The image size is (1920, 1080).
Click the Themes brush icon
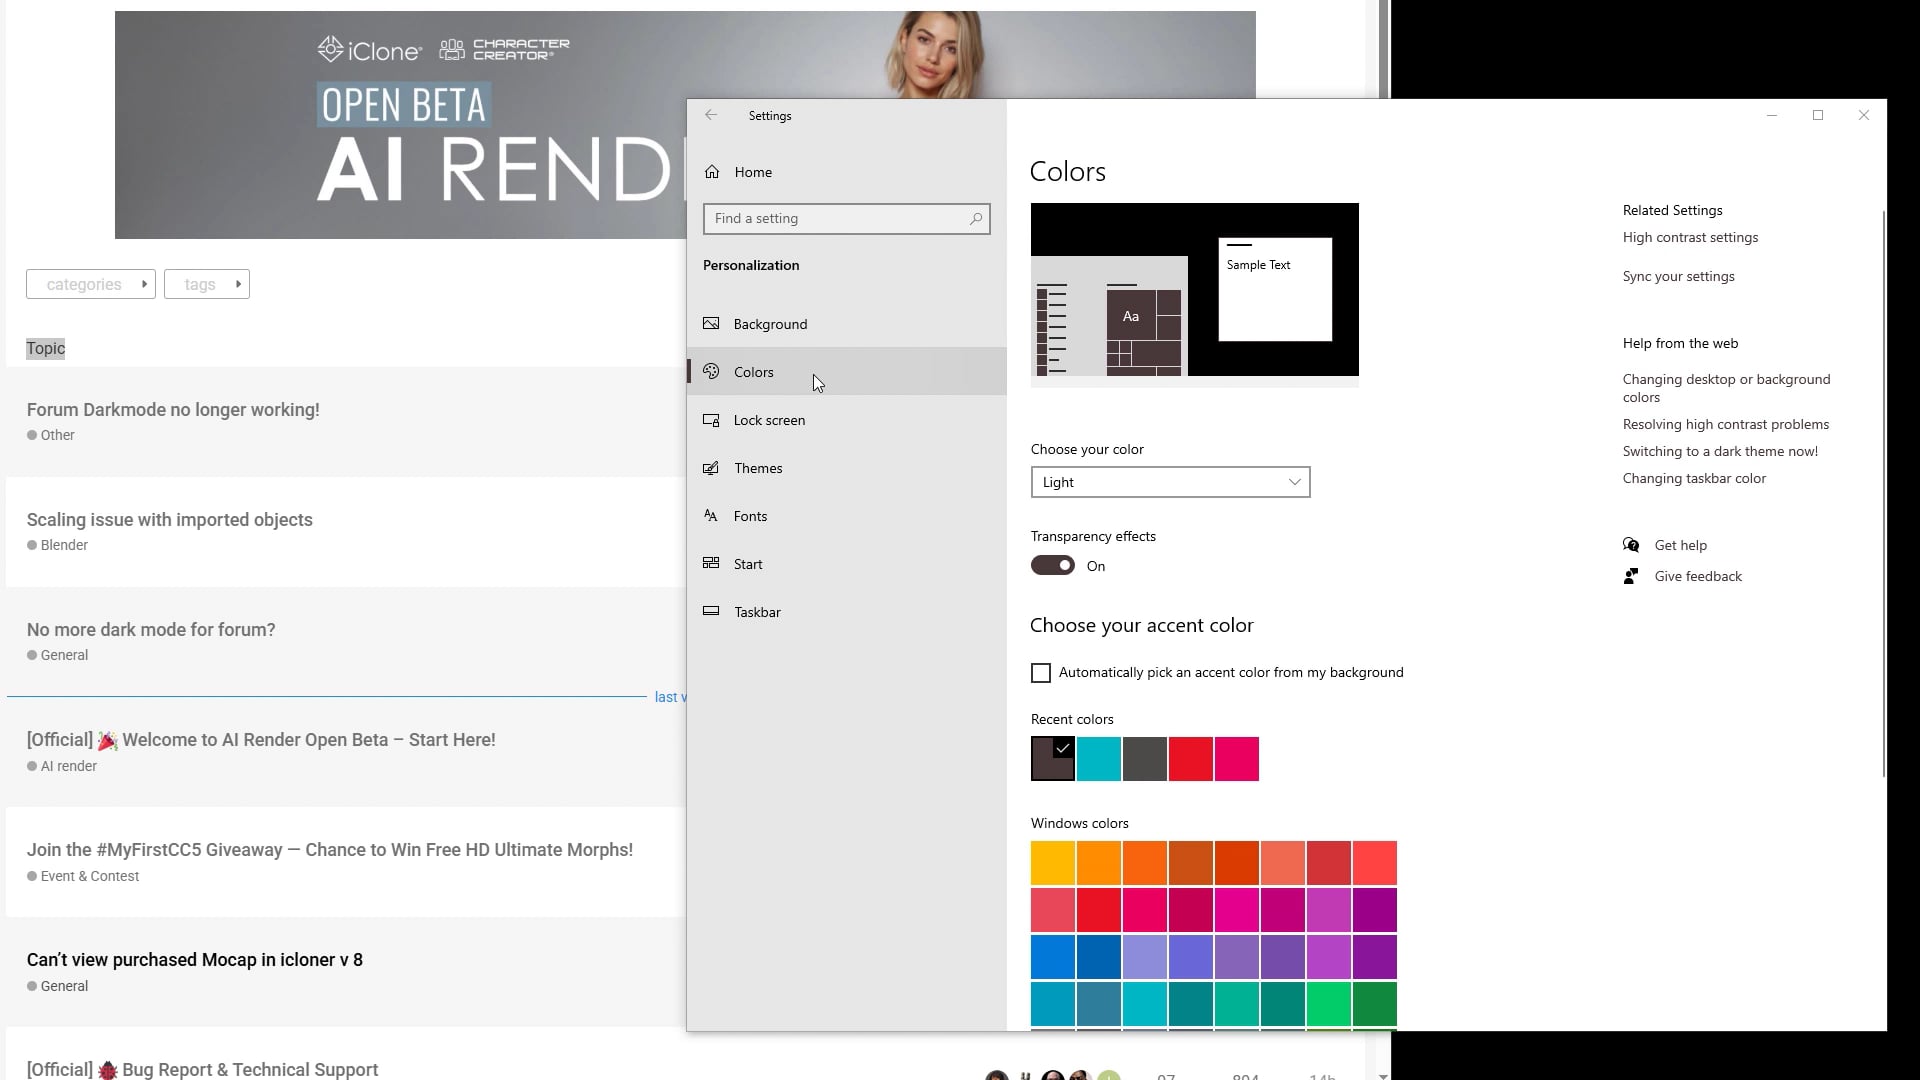(x=711, y=468)
